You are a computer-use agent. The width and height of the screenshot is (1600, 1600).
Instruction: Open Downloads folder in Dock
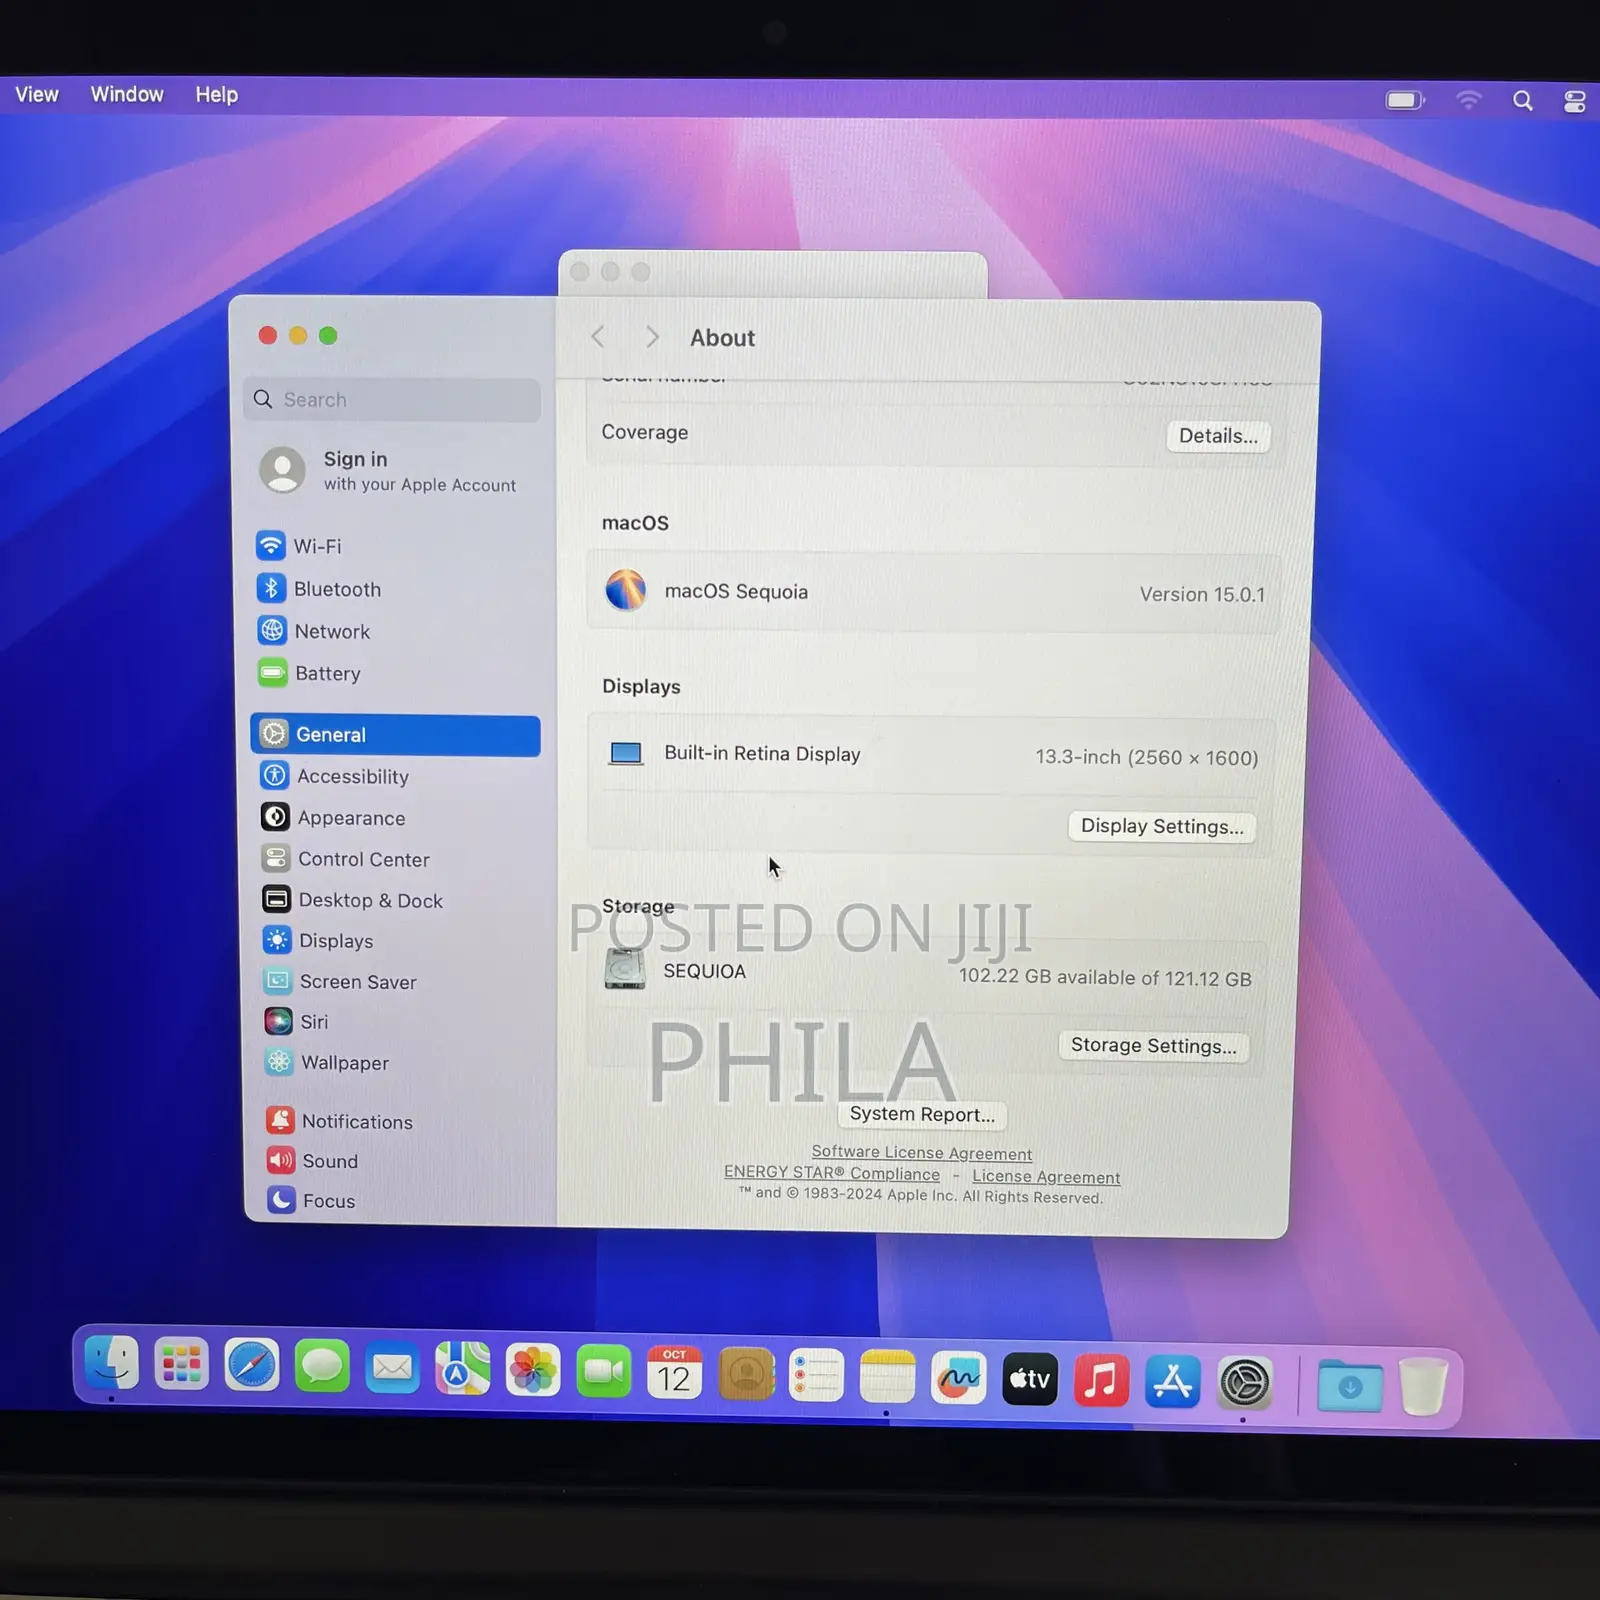(1350, 1387)
